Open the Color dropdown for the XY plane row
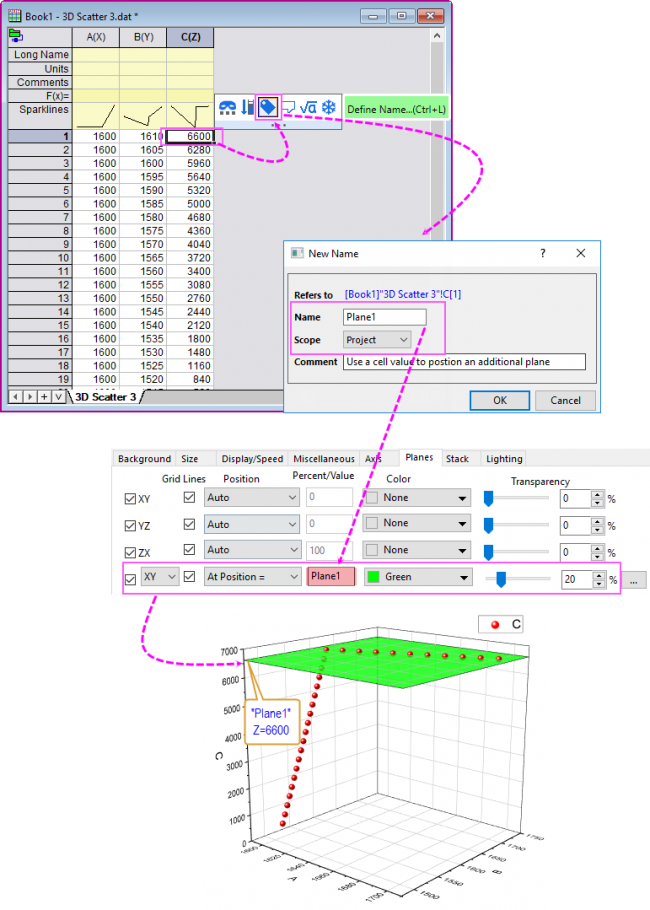The image size is (650, 910). point(417,497)
